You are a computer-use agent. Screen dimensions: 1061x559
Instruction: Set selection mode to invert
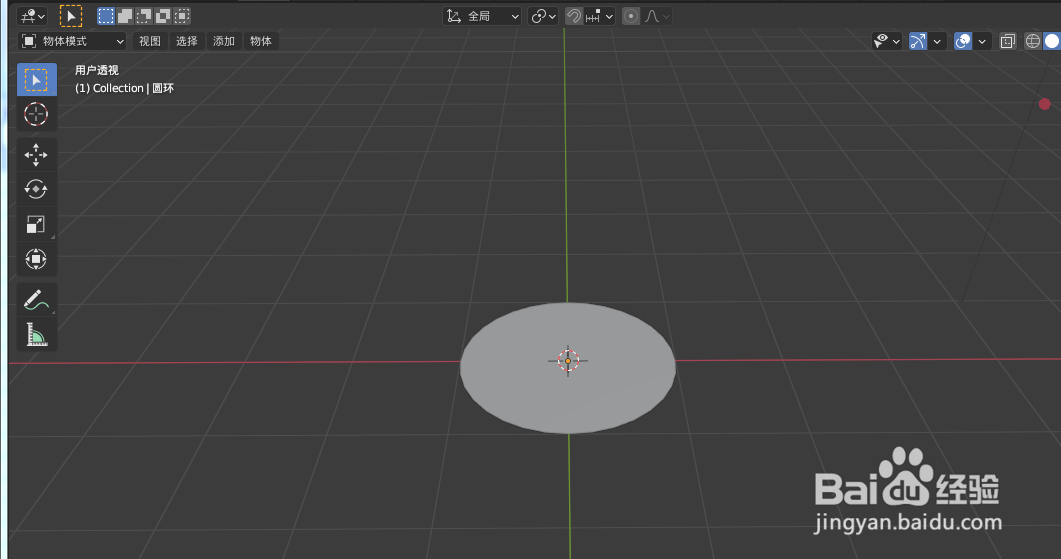pos(162,16)
